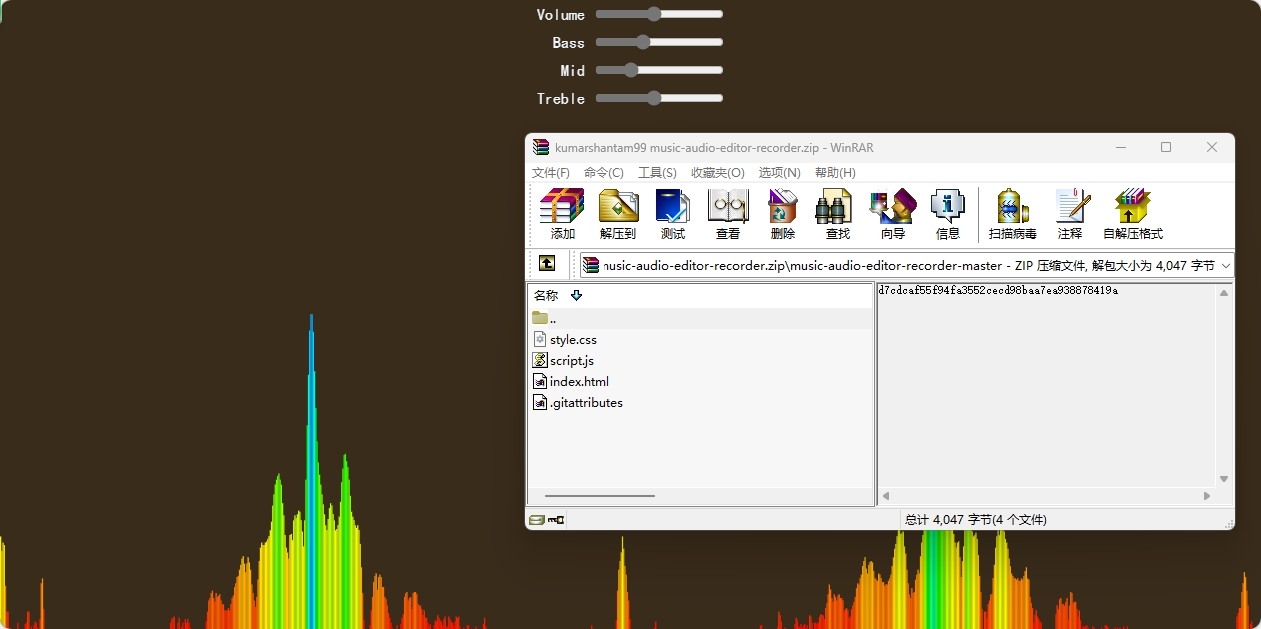Open the 帮助(H) menu
The width and height of the screenshot is (1261, 629).
835,173
